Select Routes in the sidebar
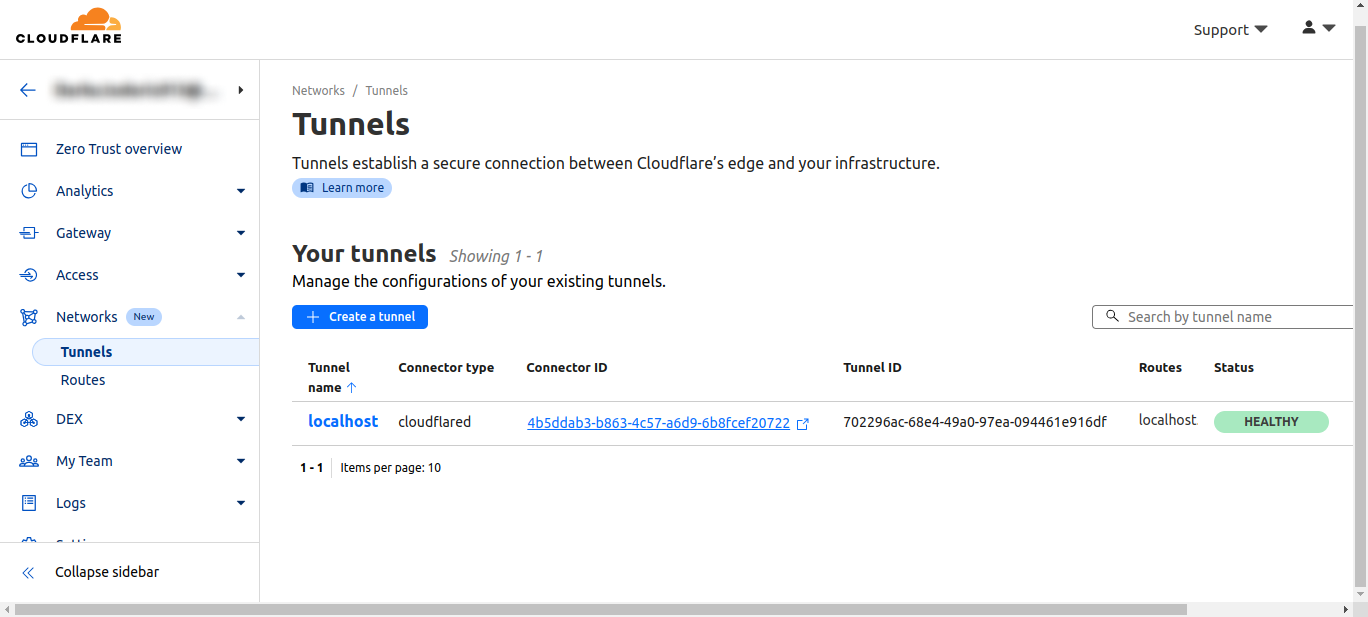The height and width of the screenshot is (617, 1368). (x=83, y=380)
